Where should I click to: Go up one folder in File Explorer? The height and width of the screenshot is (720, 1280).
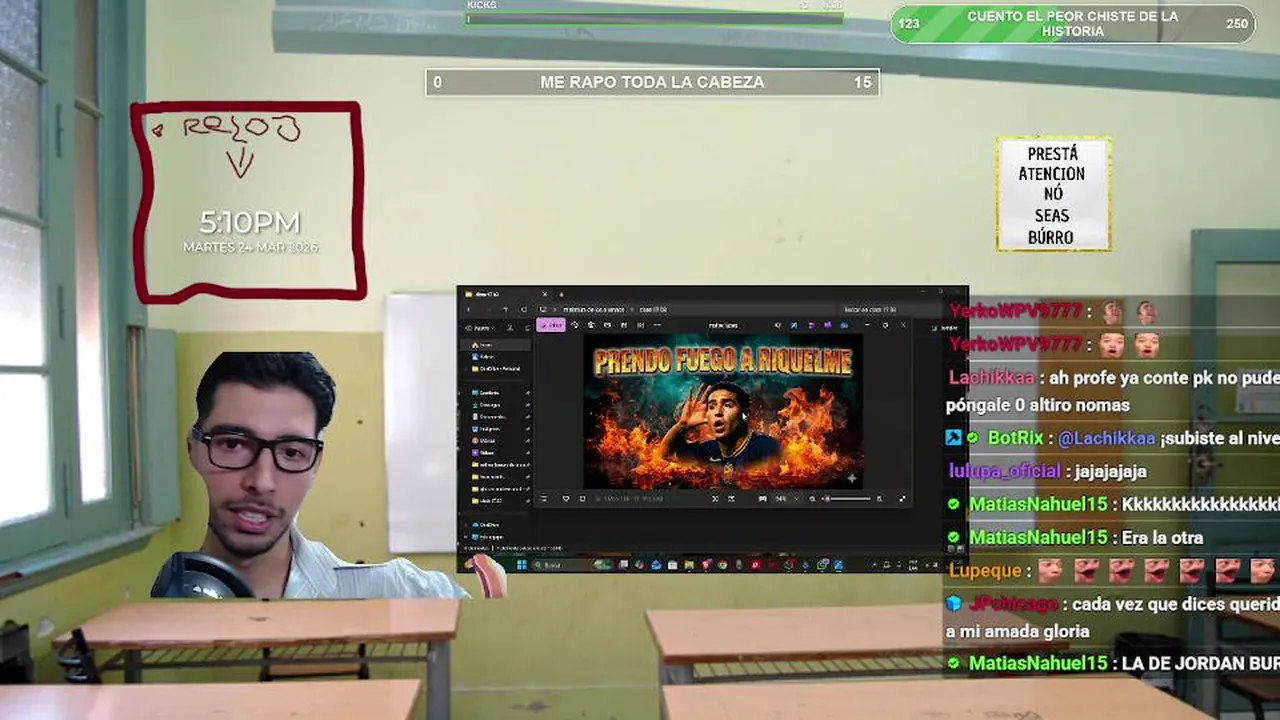505,310
